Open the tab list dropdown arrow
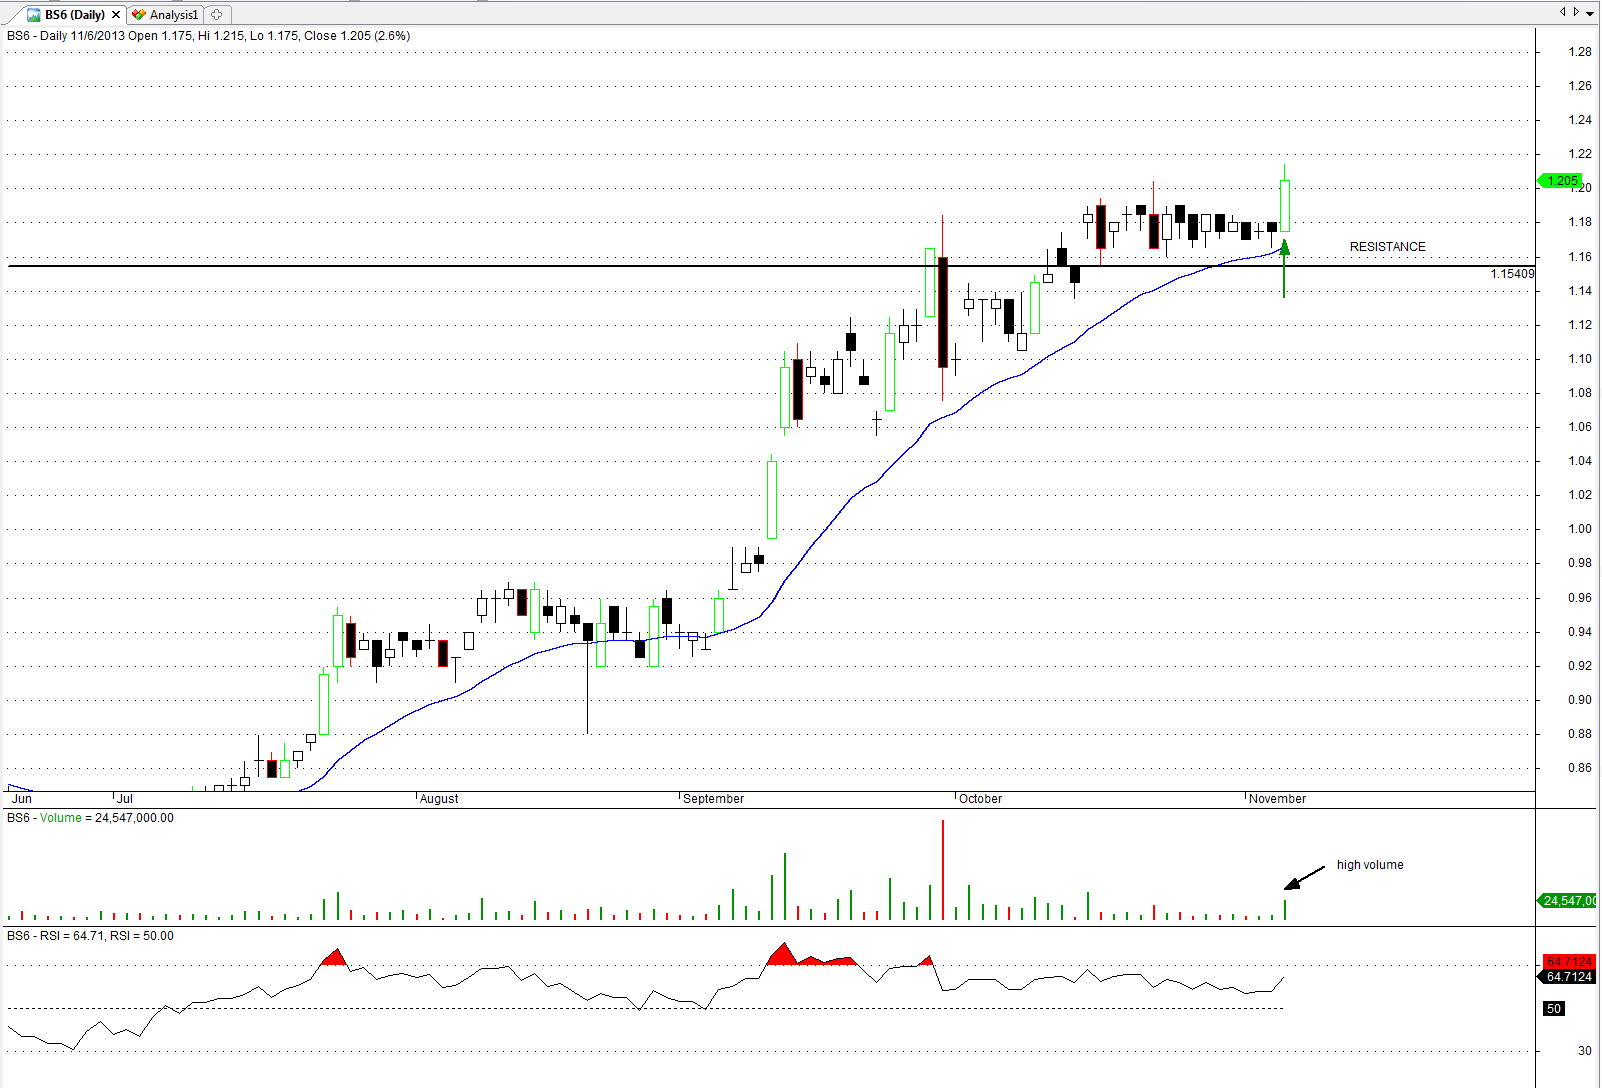Screen dimensions: 1602x1088 (x=1590, y=12)
